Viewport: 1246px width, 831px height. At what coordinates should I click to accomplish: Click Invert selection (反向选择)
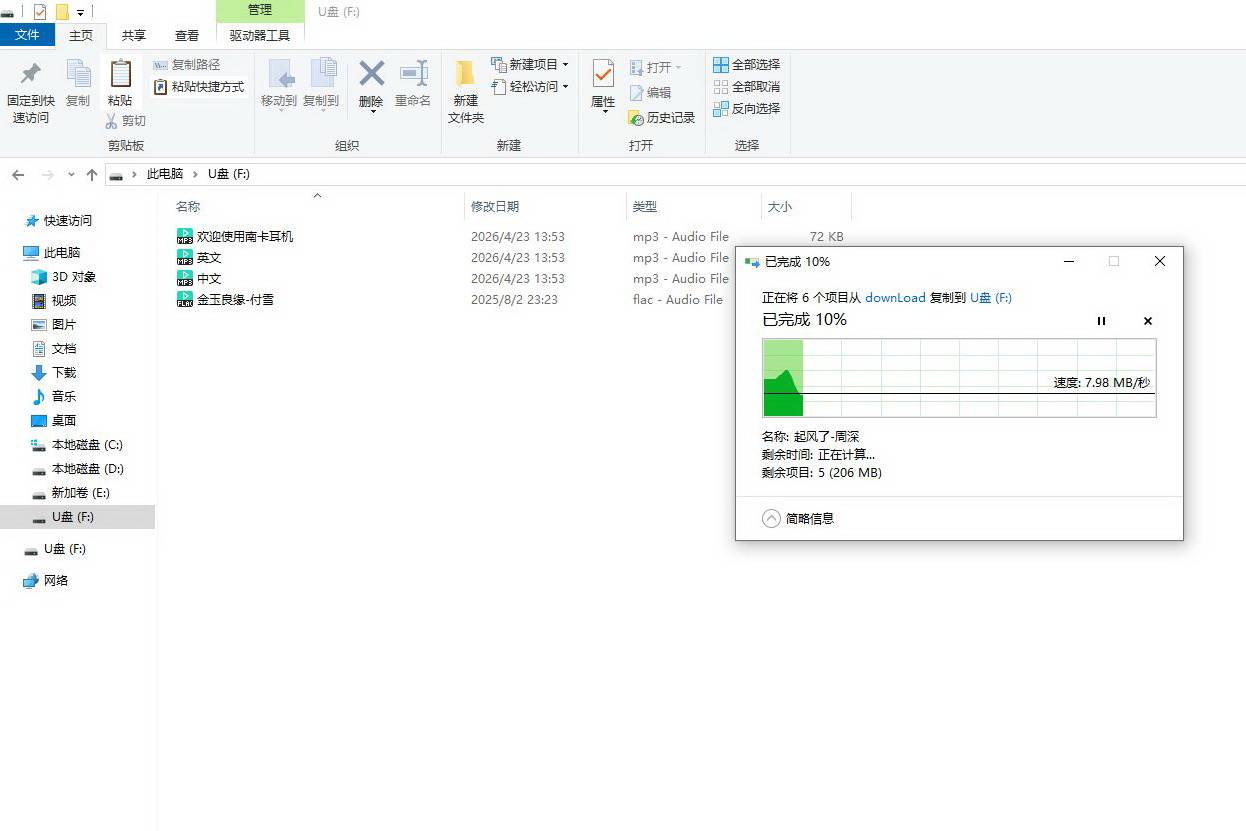pos(746,108)
